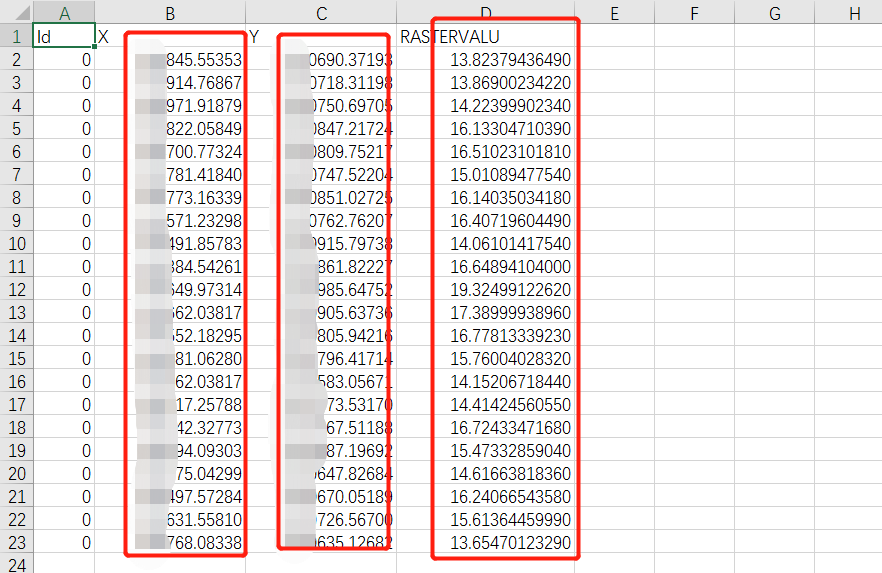Click row header 12
The image size is (882, 573).
click(x=16, y=290)
